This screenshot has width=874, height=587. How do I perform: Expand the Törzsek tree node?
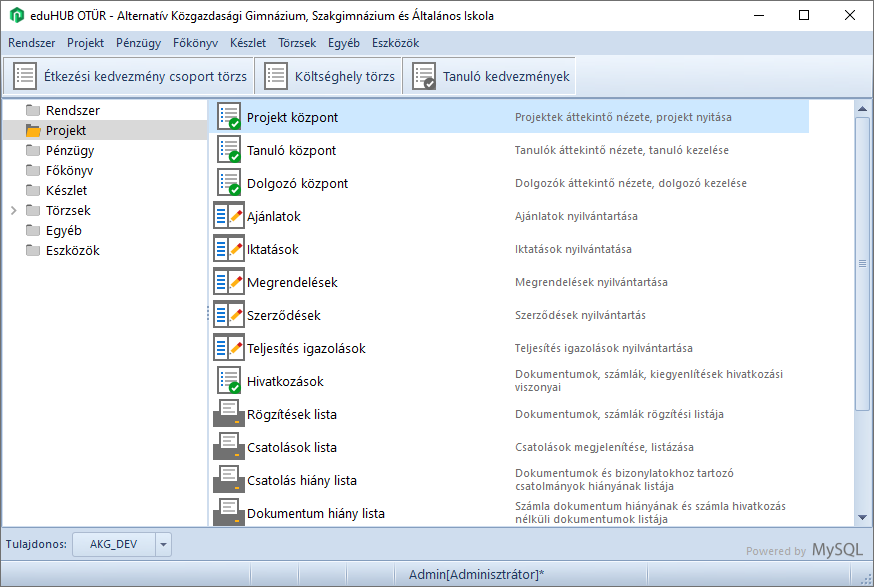point(13,211)
